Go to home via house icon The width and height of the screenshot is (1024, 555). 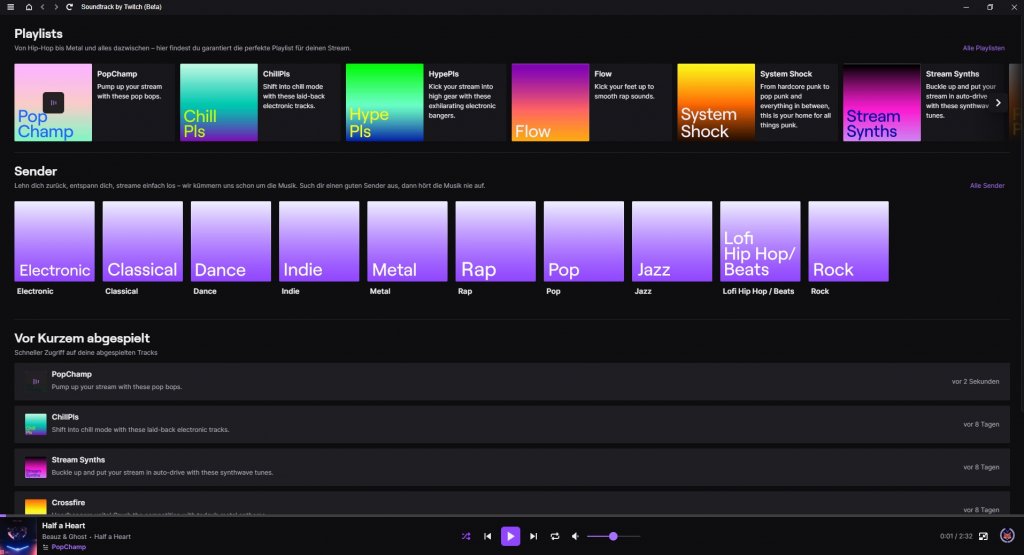[29, 7]
